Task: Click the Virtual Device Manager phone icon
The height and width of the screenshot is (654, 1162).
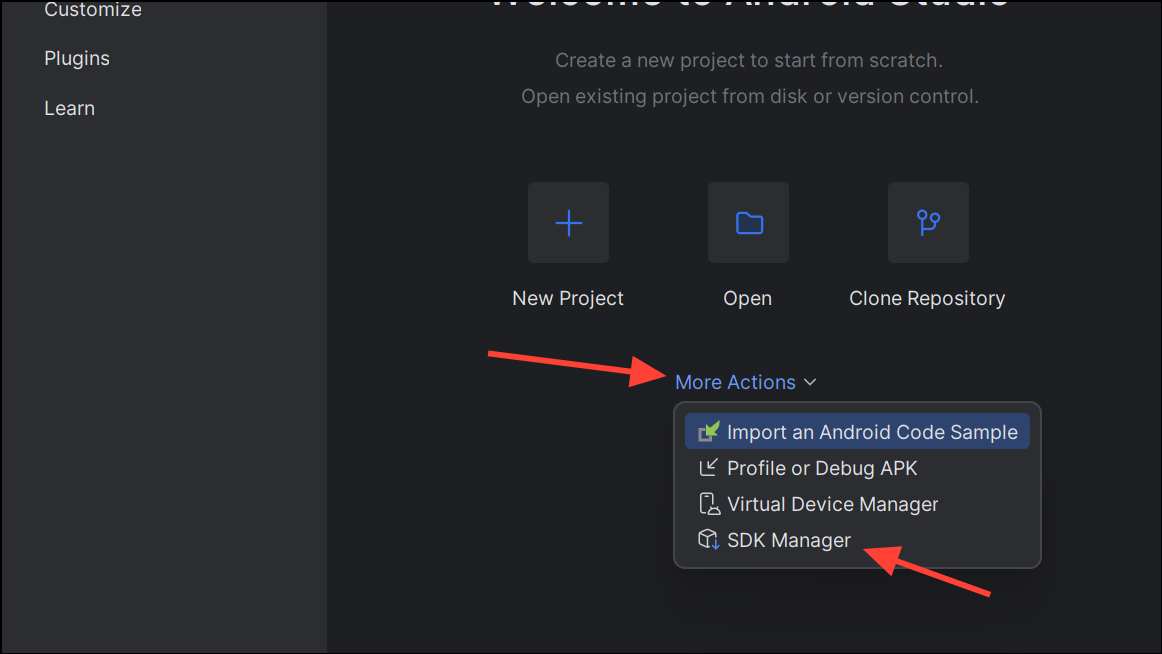Action: (708, 504)
